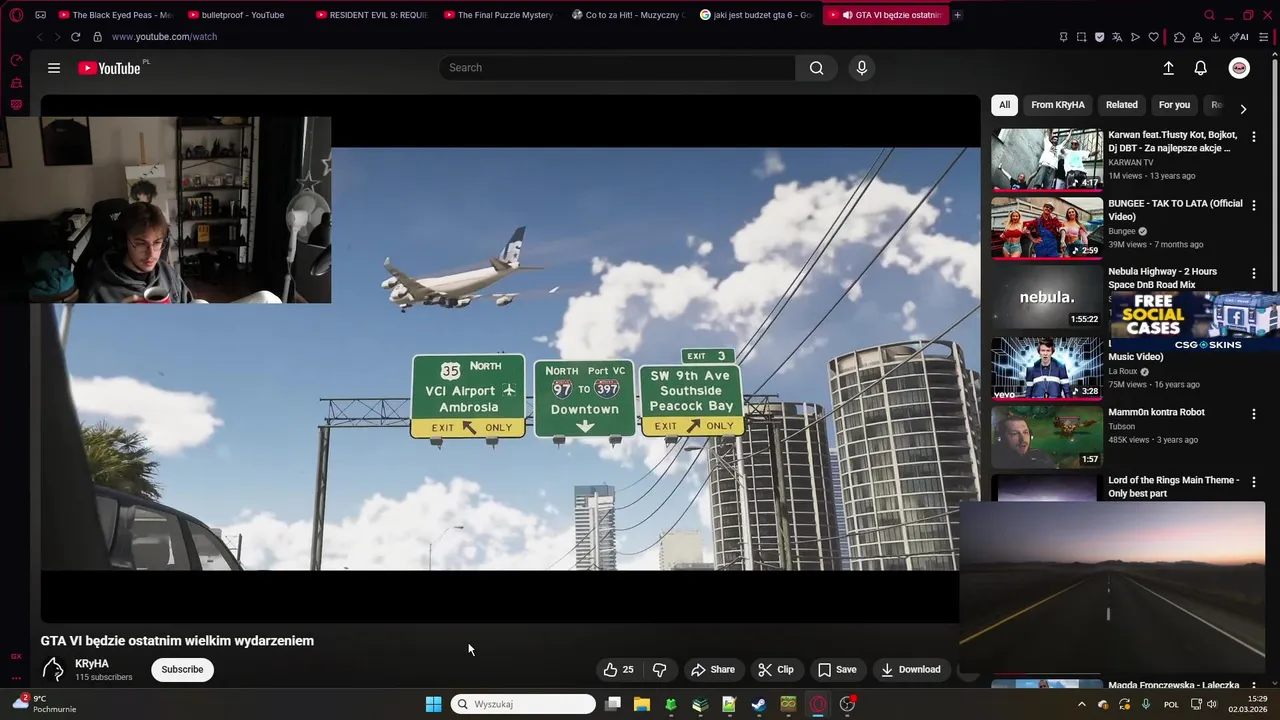Screen dimensions: 1280x720
Task: Open more options for Mamm0n kontra Robot
Action: 1254,413
